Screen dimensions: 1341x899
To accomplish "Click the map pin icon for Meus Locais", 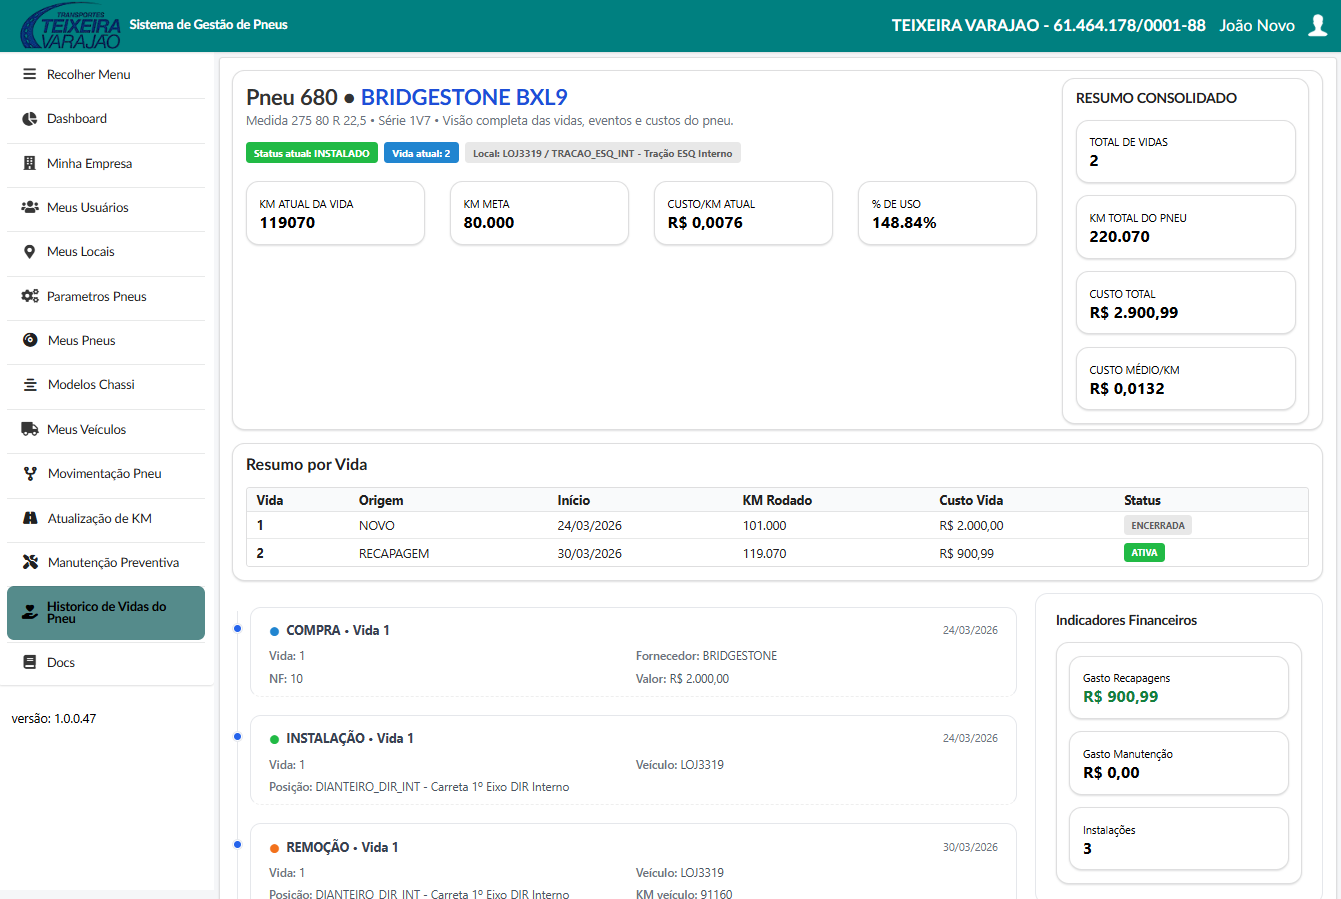I will 29,252.
